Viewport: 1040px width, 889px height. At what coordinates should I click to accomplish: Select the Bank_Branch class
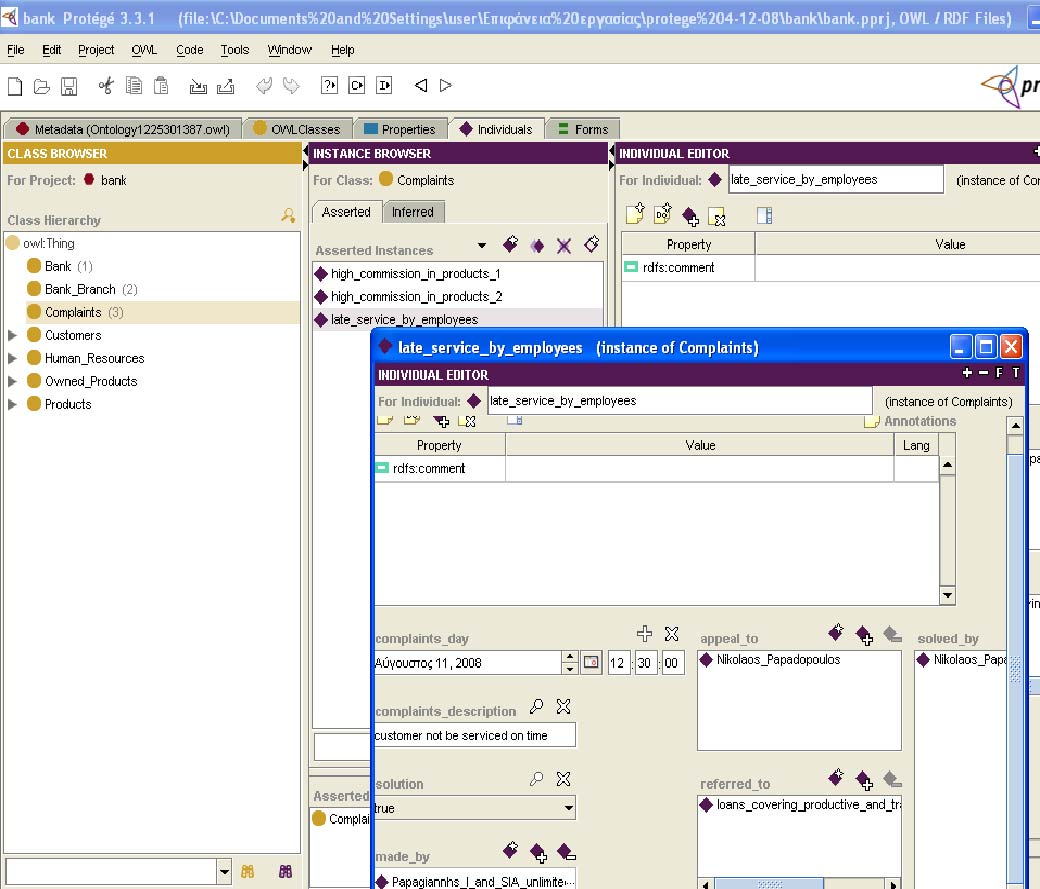80,290
